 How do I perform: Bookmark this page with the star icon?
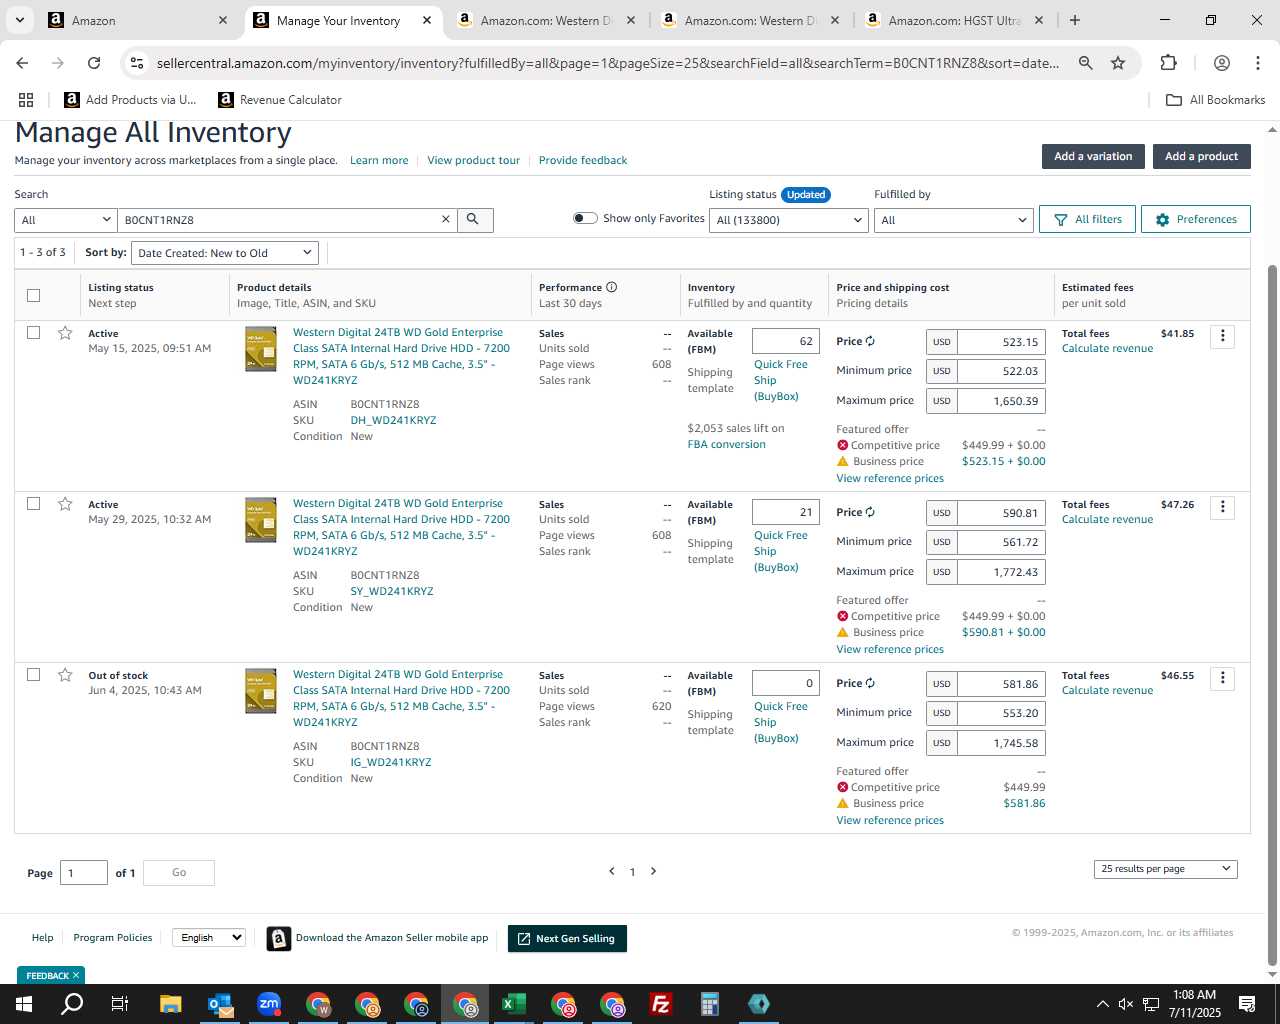point(1118,63)
